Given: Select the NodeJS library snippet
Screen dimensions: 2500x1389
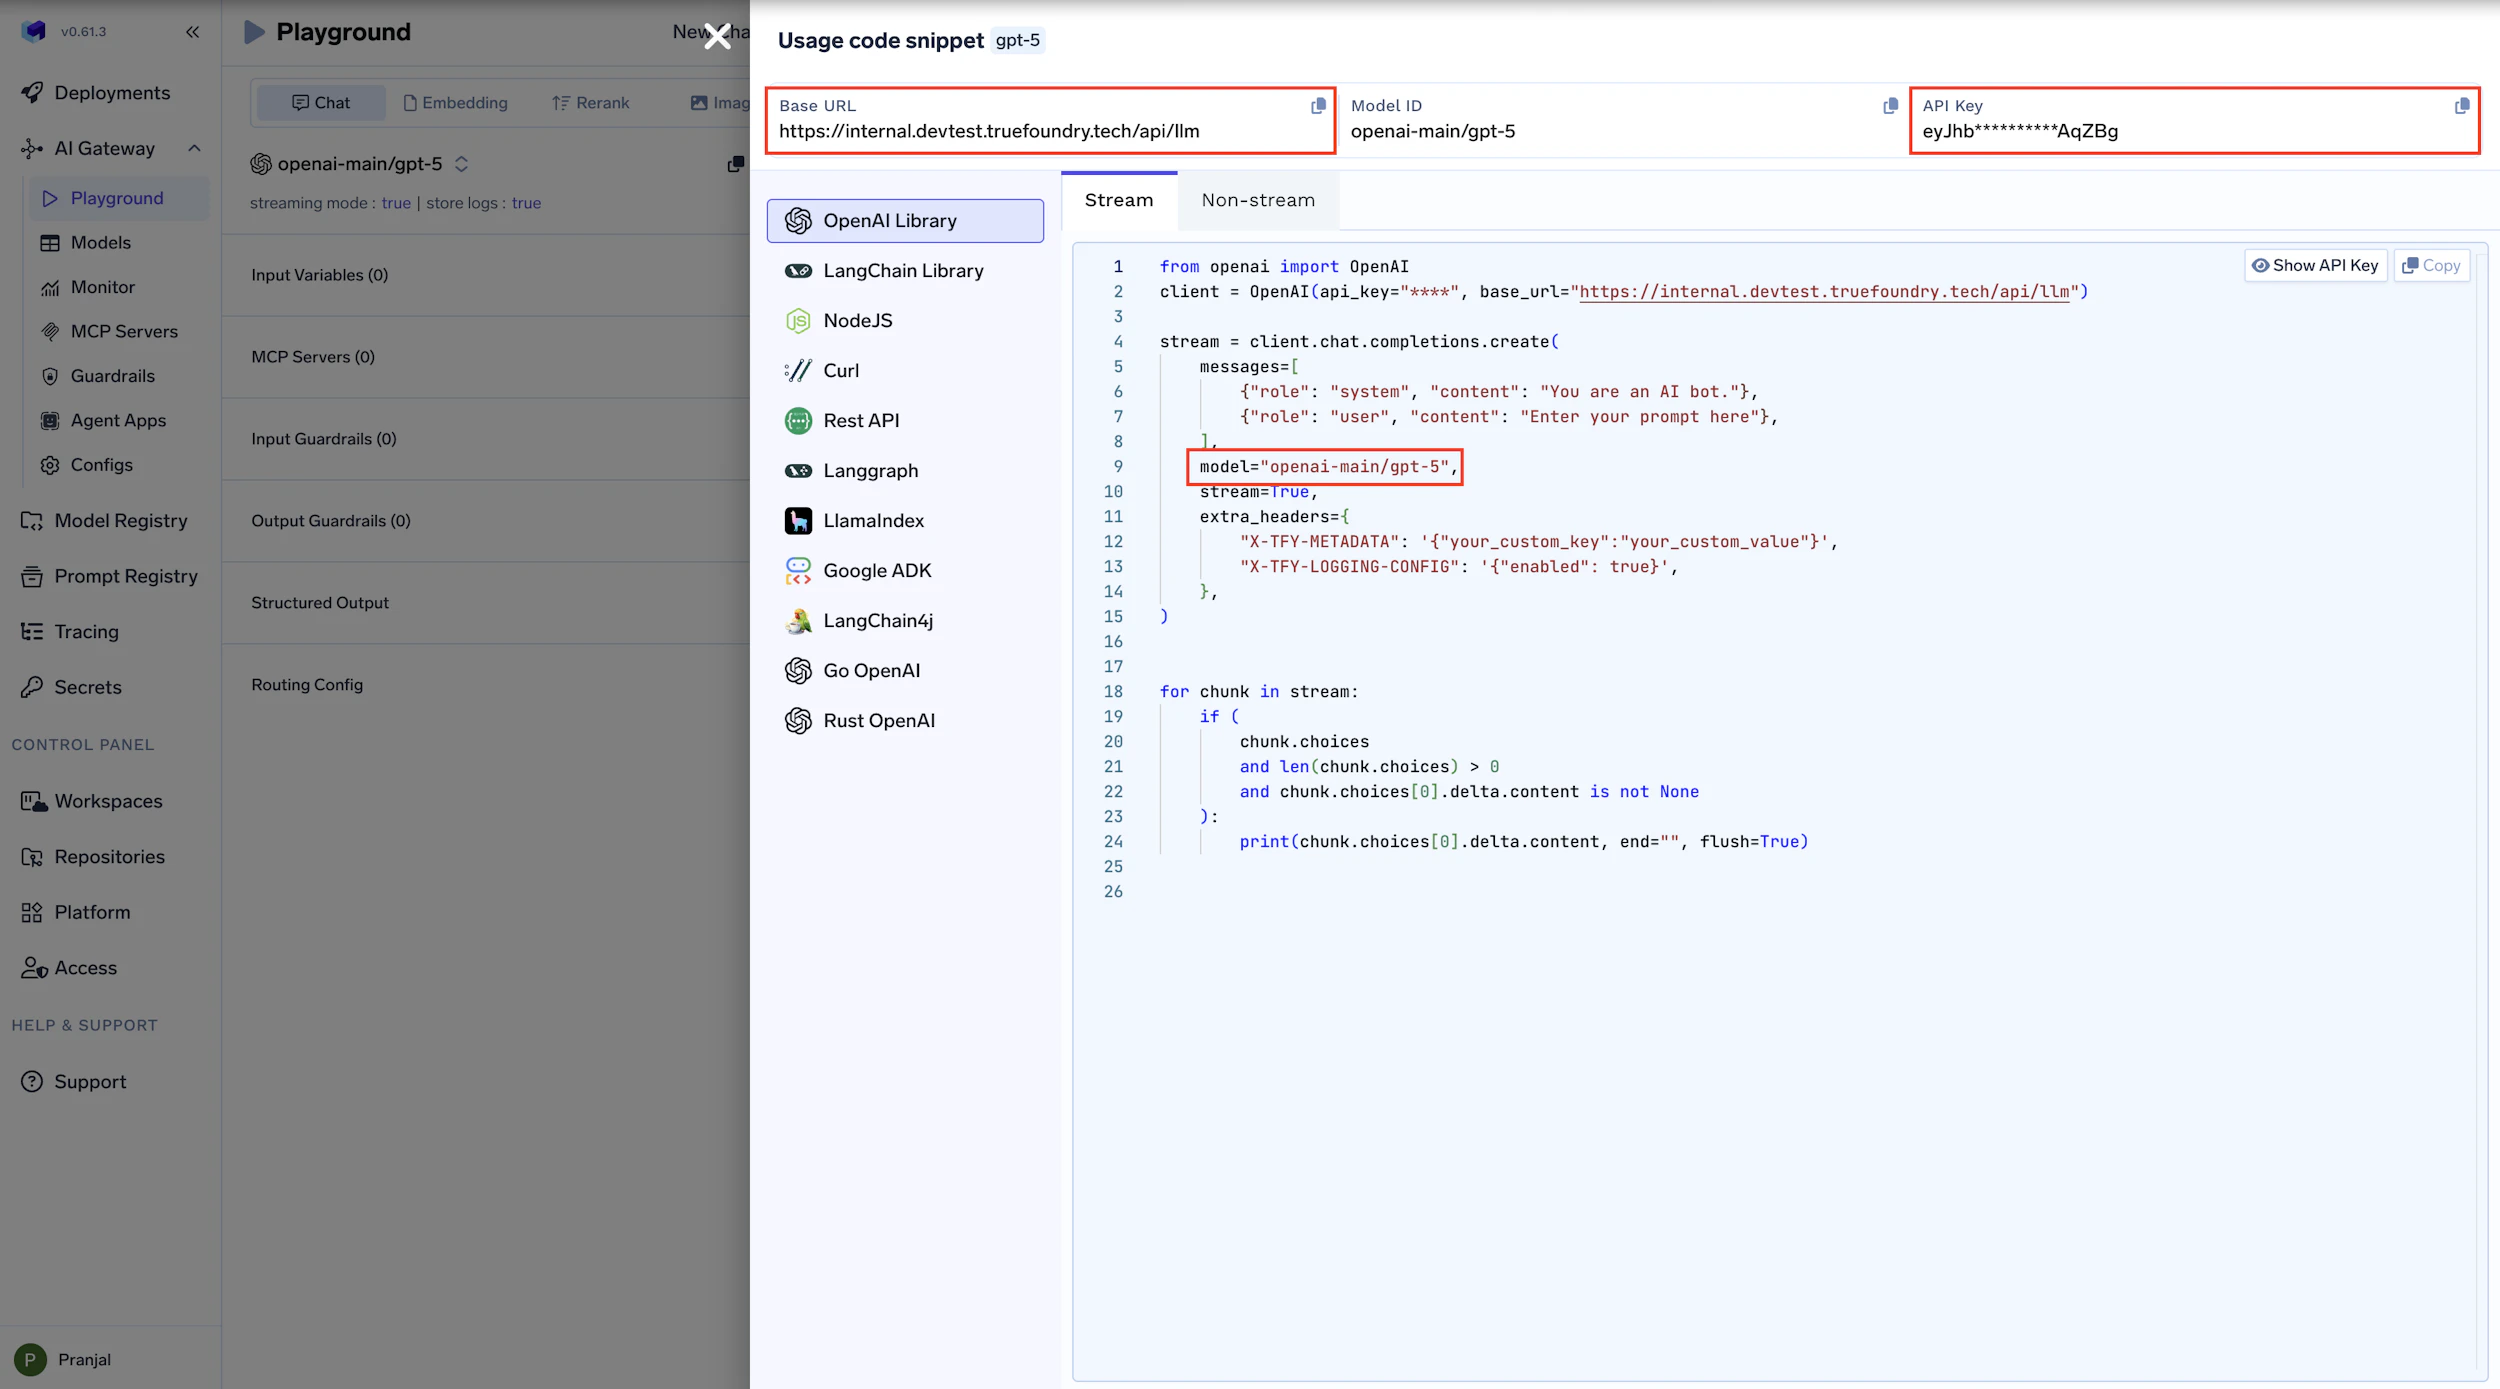Looking at the screenshot, I should click(x=857, y=320).
